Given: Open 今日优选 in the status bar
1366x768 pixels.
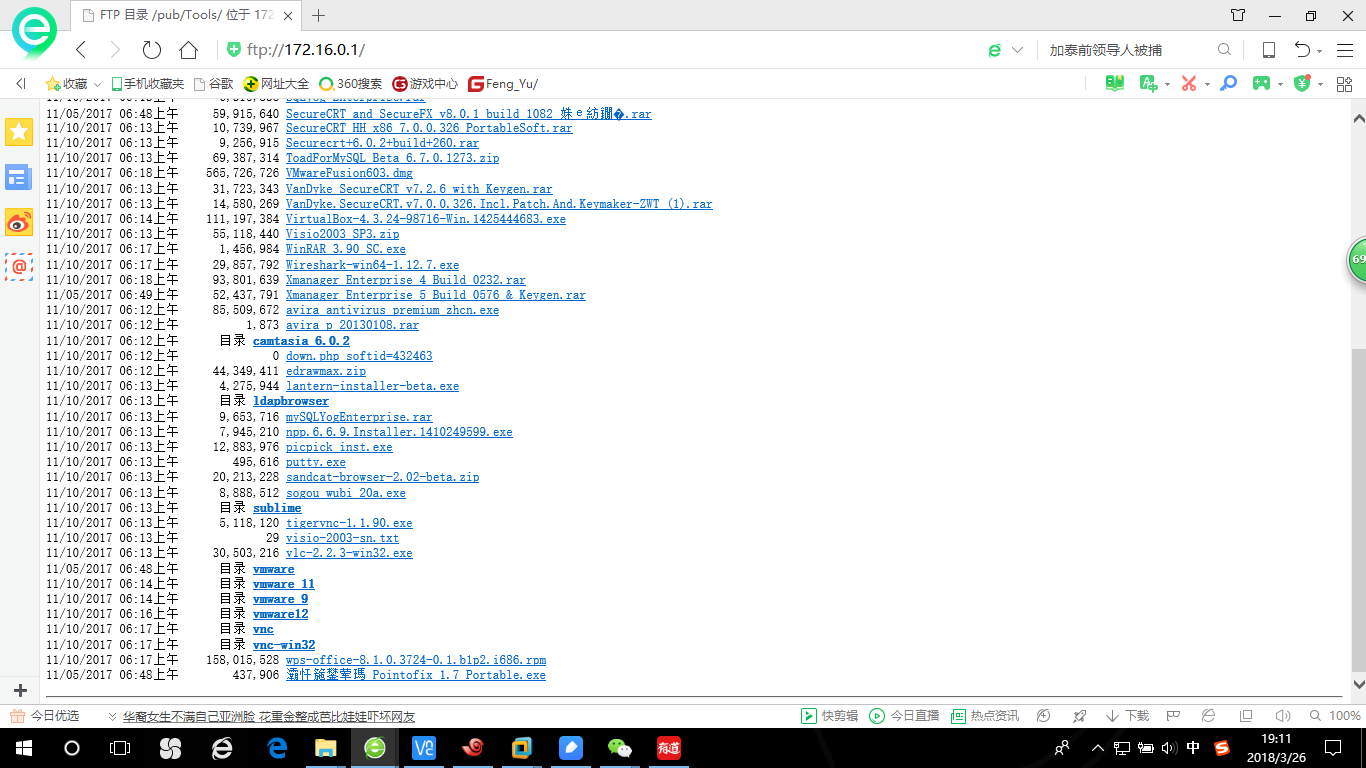Looking at the screenshot, I should point(45,716).
